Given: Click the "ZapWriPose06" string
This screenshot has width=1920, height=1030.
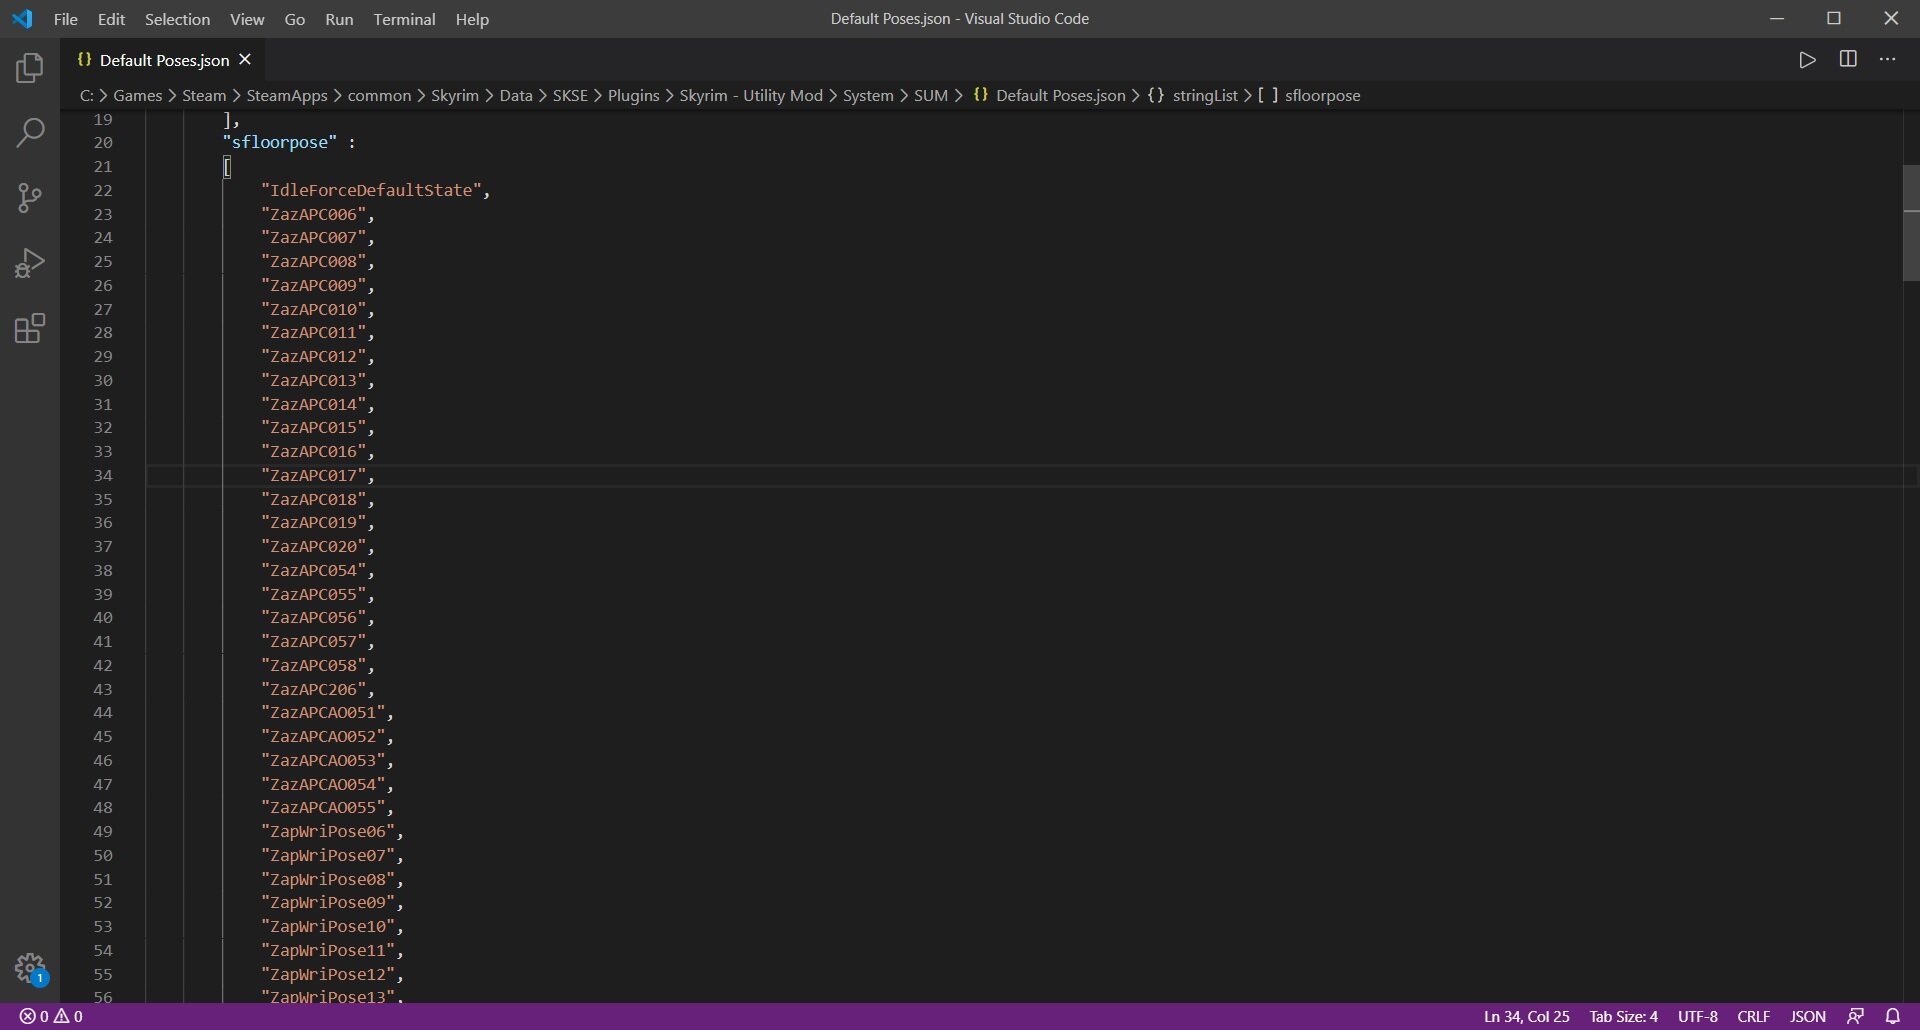Looking at the screenshot, I should tap(328, 831).
